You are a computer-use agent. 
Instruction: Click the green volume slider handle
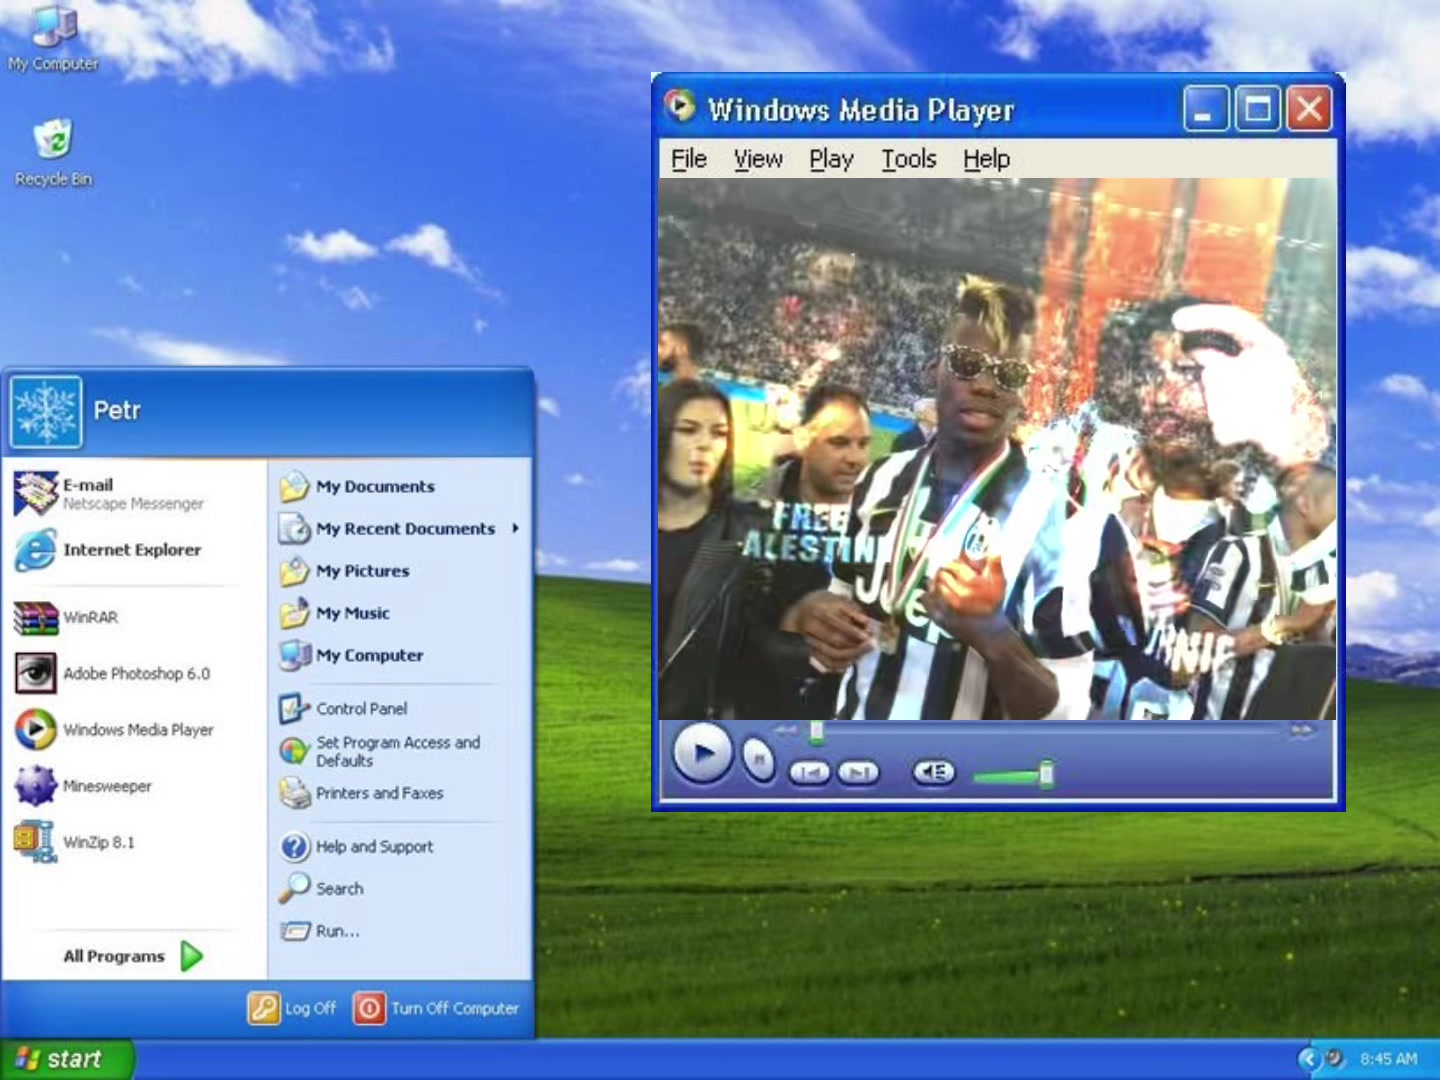[1046, 774]
